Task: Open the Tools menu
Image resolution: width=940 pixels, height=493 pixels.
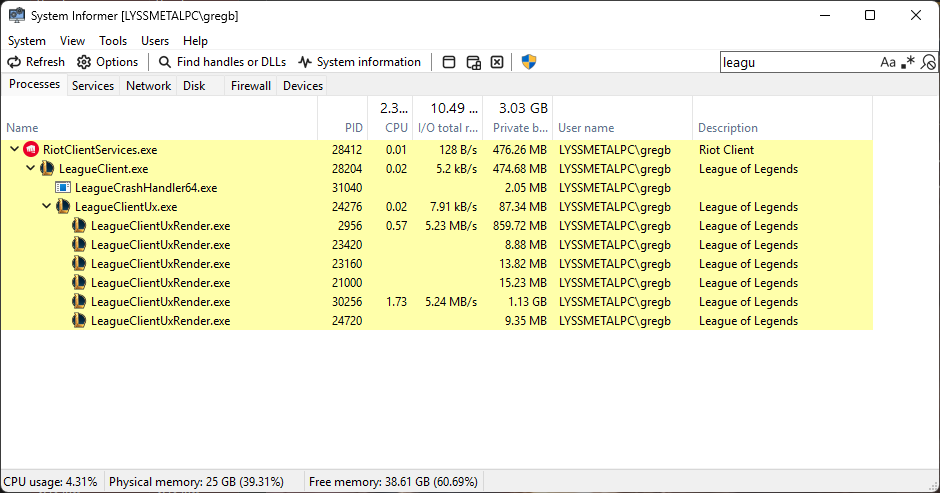Action: 113,41
